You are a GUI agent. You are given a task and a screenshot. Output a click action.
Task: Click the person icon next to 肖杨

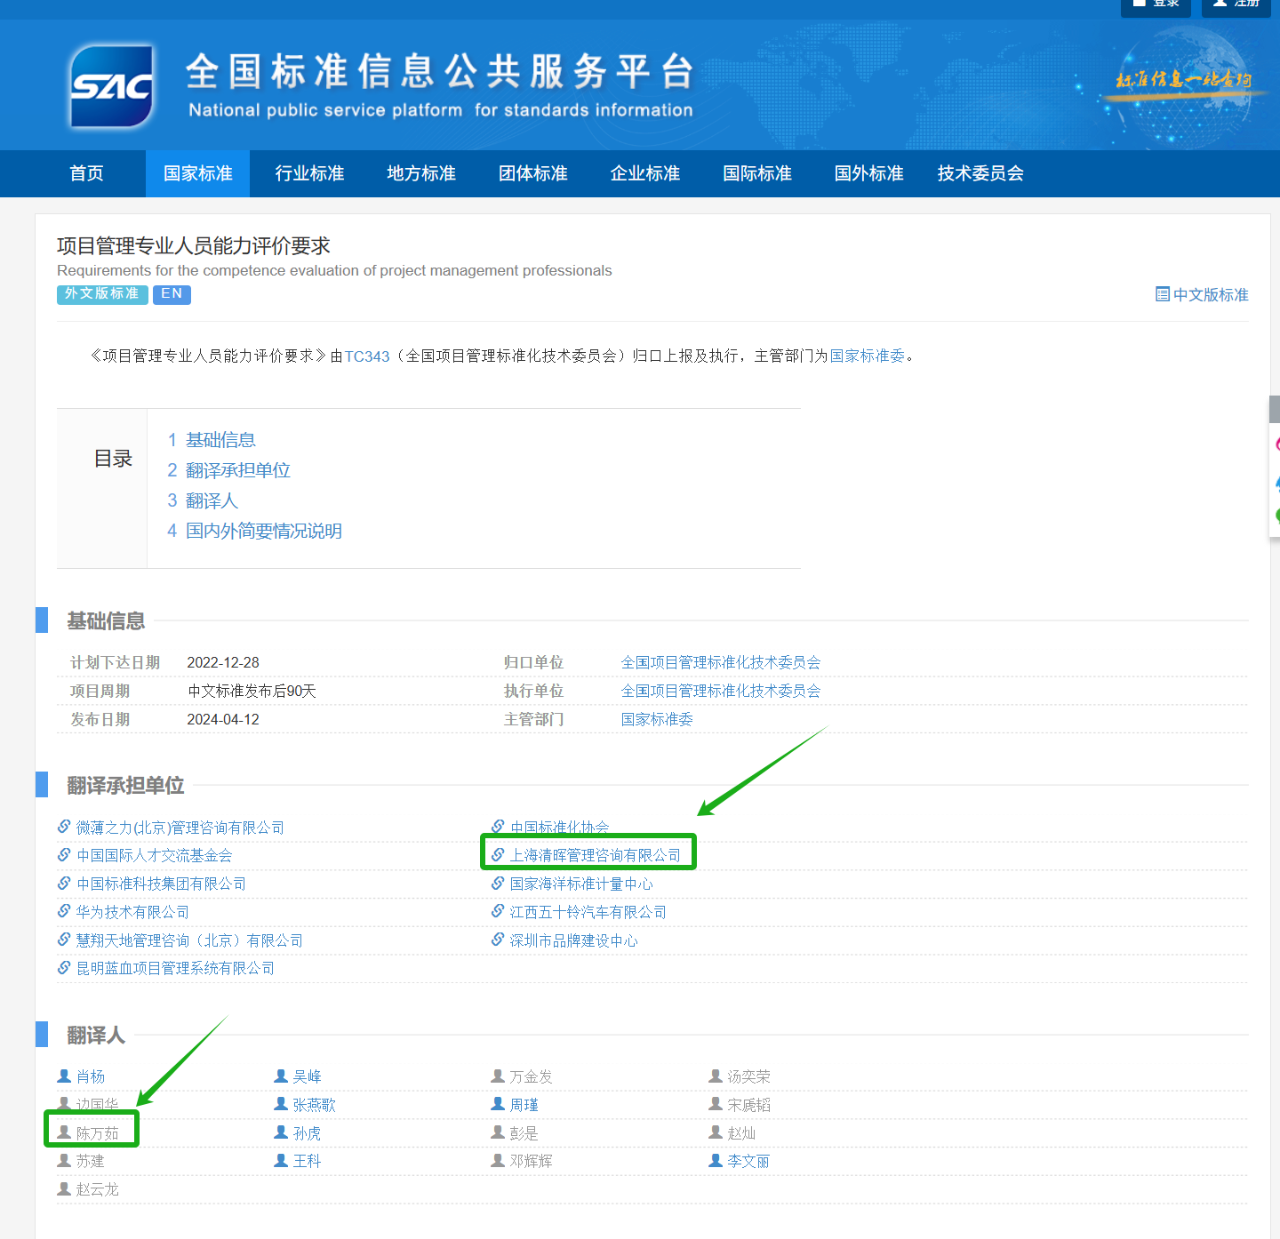point(64,1076)
